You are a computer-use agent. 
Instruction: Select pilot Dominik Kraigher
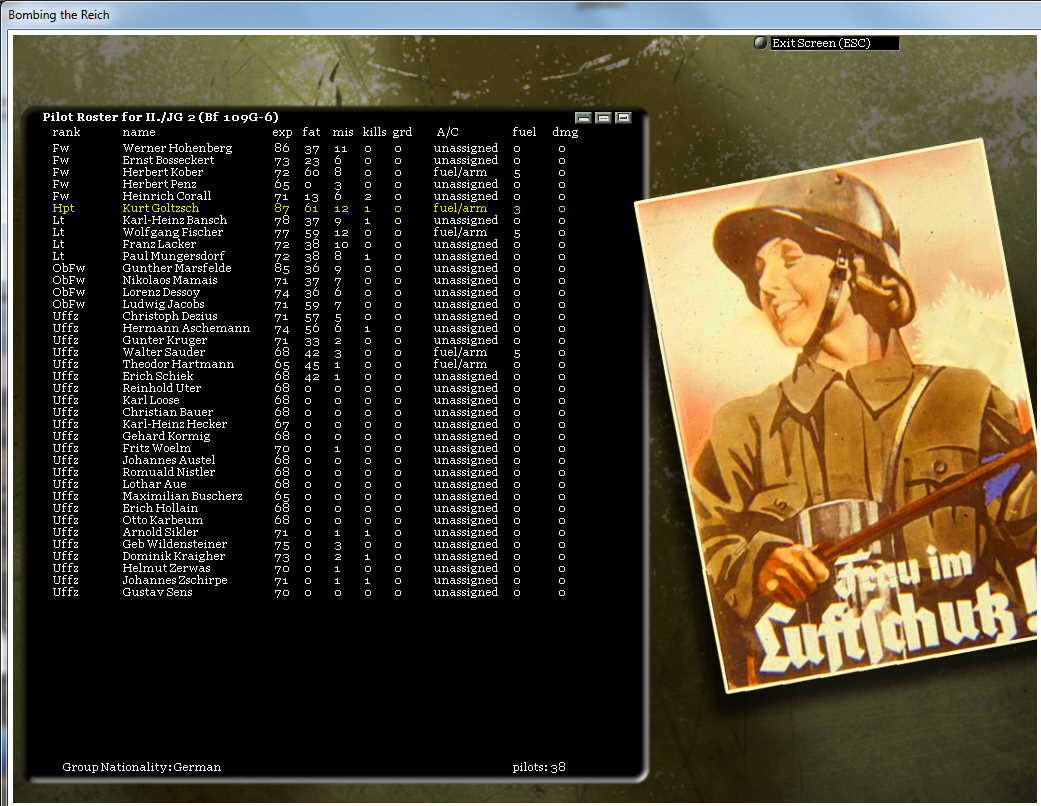point(173,555)
